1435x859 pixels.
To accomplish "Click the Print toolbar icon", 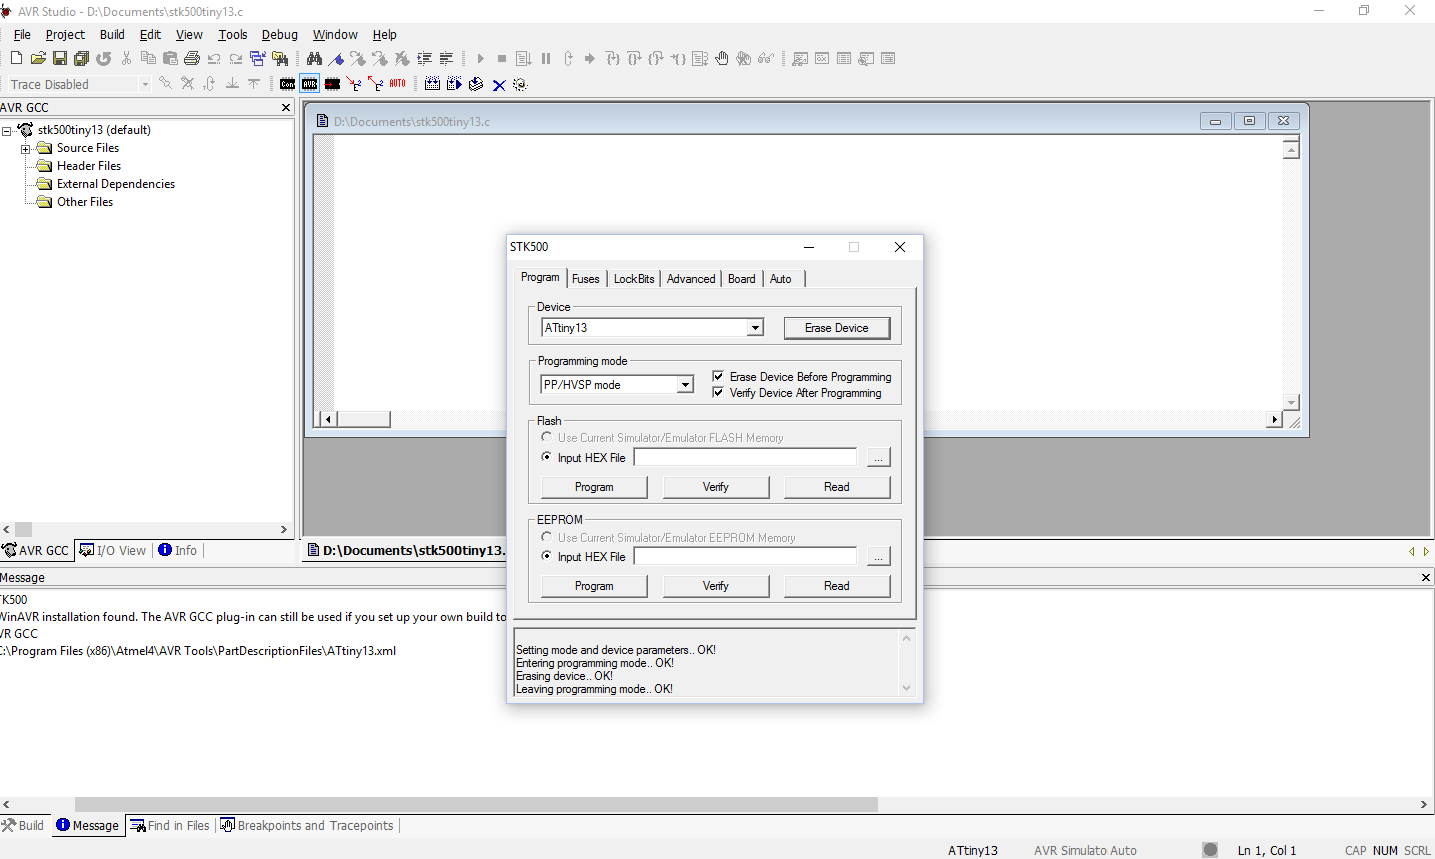I will 192,59.
